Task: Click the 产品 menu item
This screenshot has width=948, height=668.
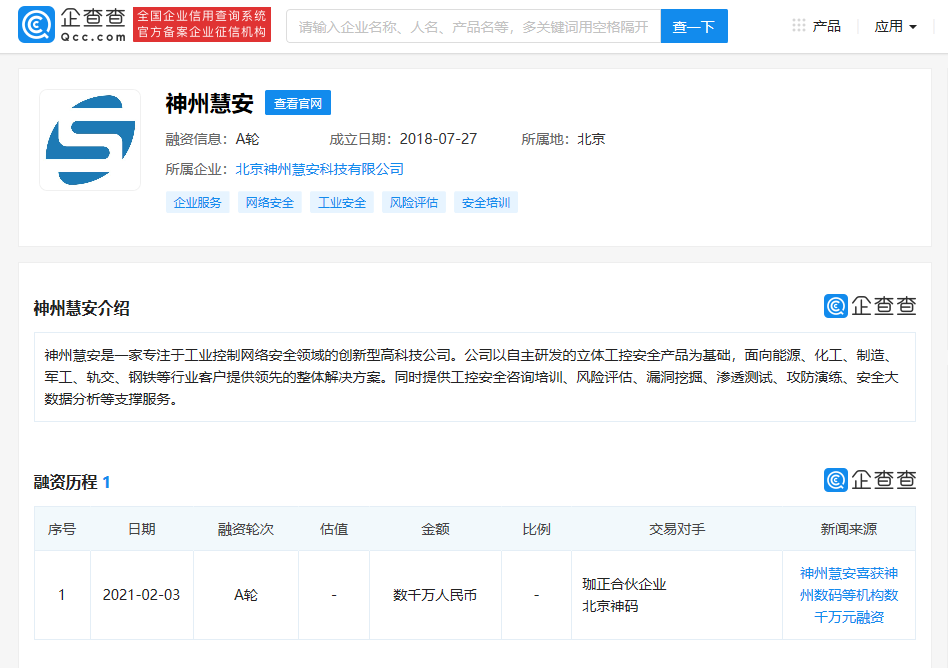Action: (x=826, y=26)
